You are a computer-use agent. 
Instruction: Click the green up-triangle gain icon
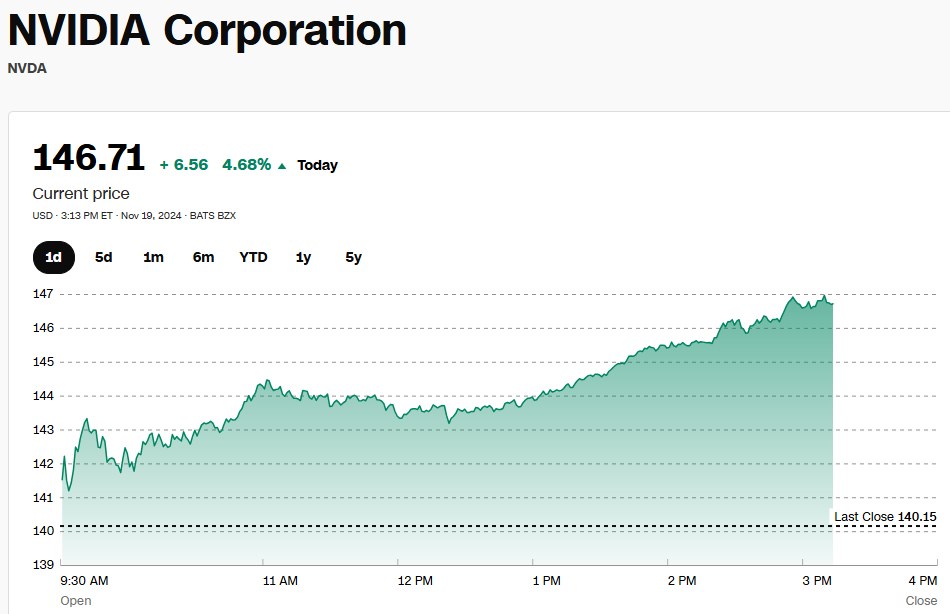[282, 165]
